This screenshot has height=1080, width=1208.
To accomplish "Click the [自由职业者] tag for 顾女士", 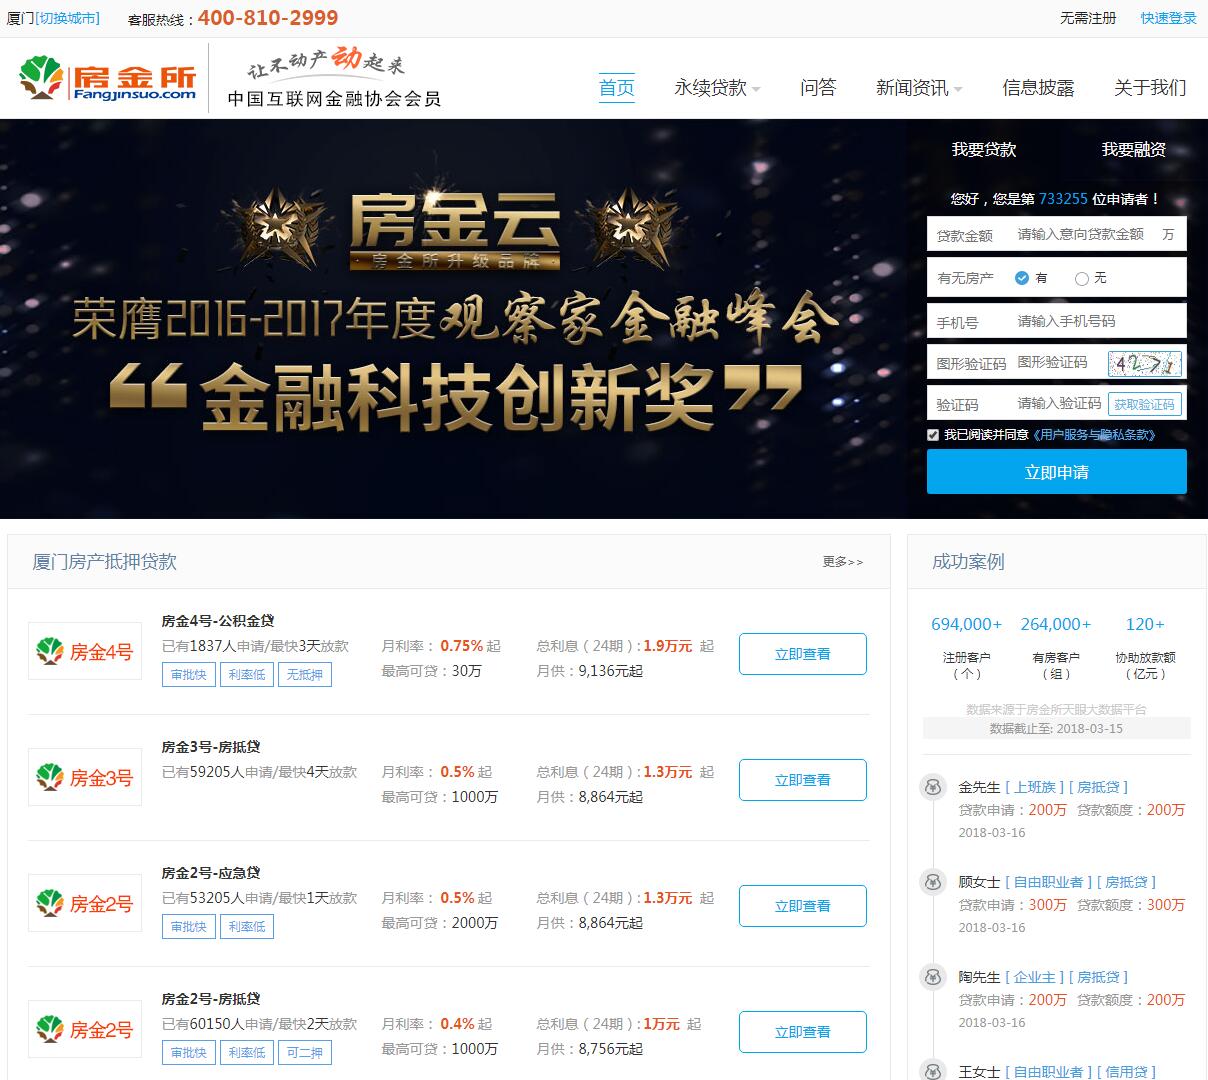I will coord(1048,883).
